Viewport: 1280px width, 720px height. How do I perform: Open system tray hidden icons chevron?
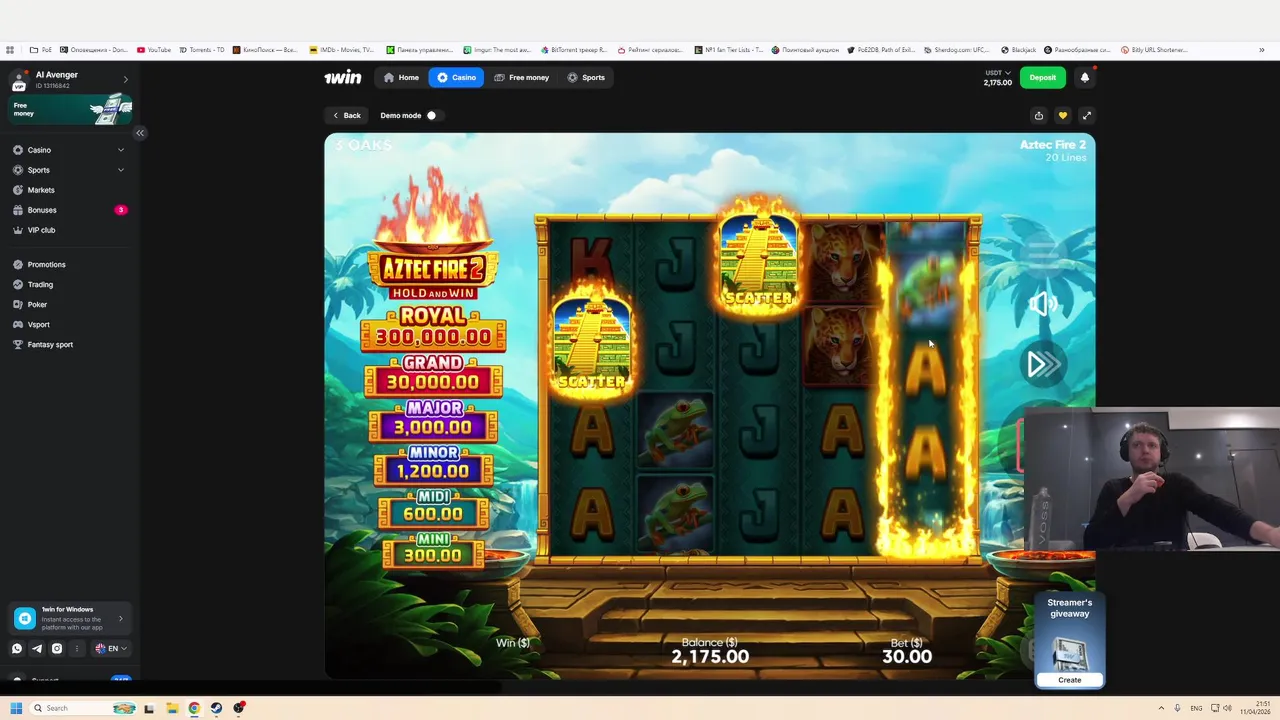pos(1163,708)
